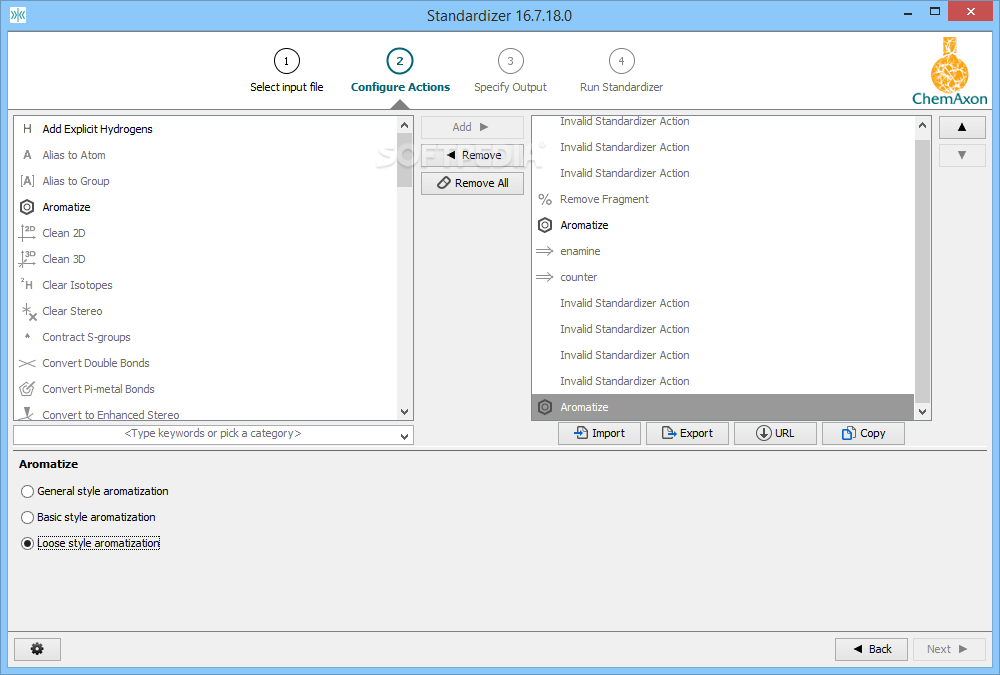This screenshot has height=675, width=1000.
Task: Click the Clean 2D icon
Action: coord(27,233)
